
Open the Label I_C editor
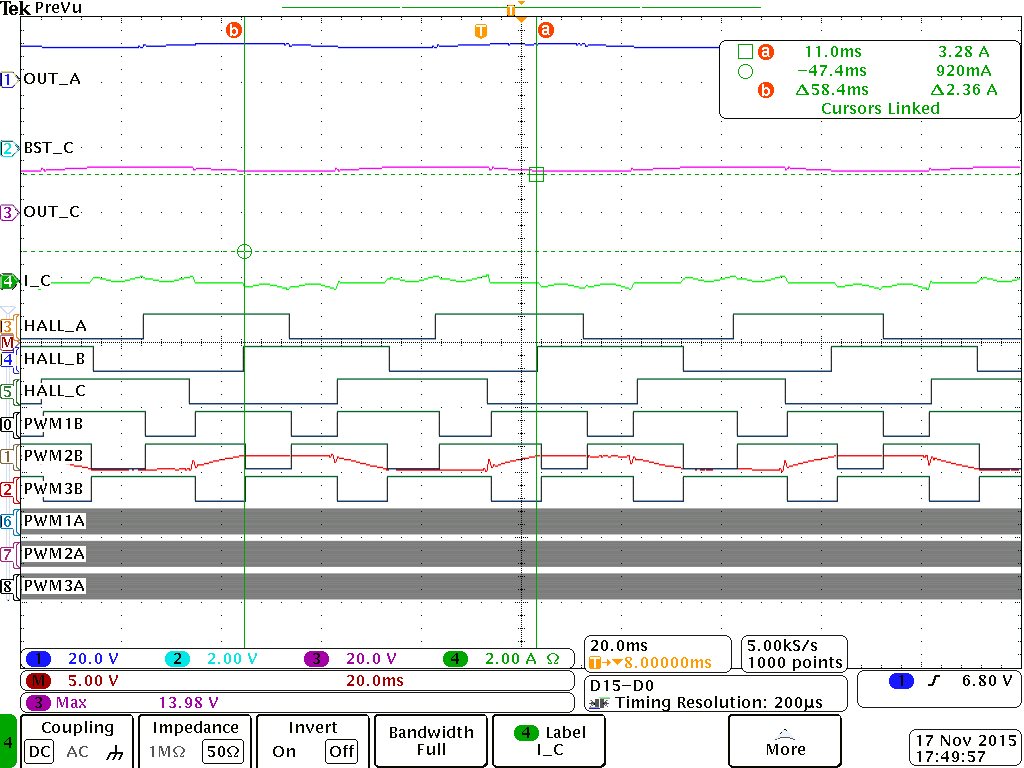548,741
